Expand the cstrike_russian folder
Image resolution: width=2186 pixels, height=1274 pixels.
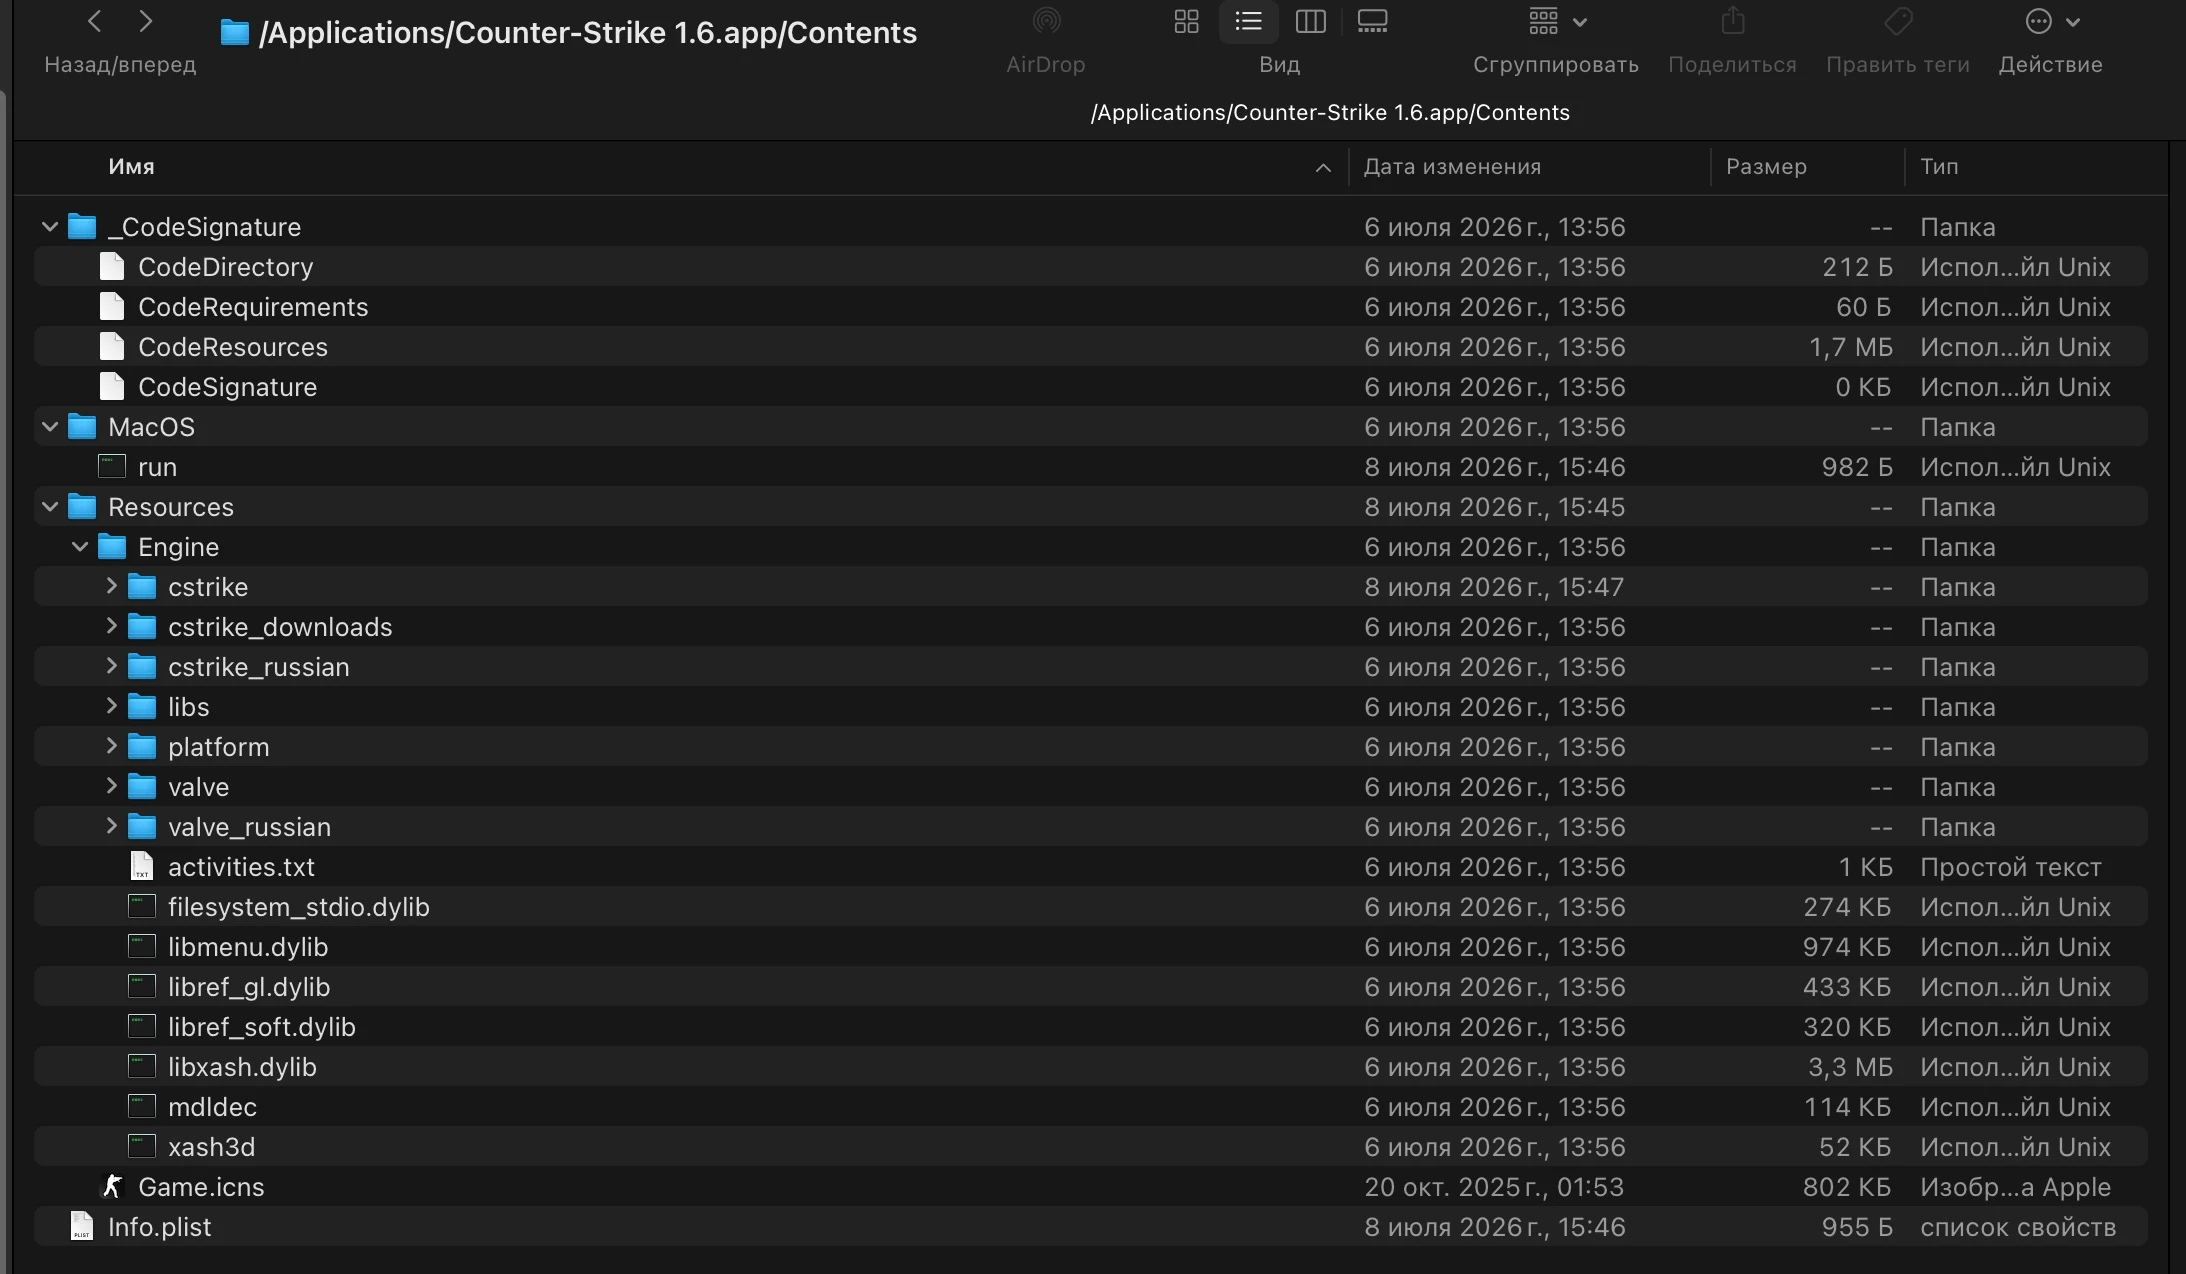[x=111, y=666]
